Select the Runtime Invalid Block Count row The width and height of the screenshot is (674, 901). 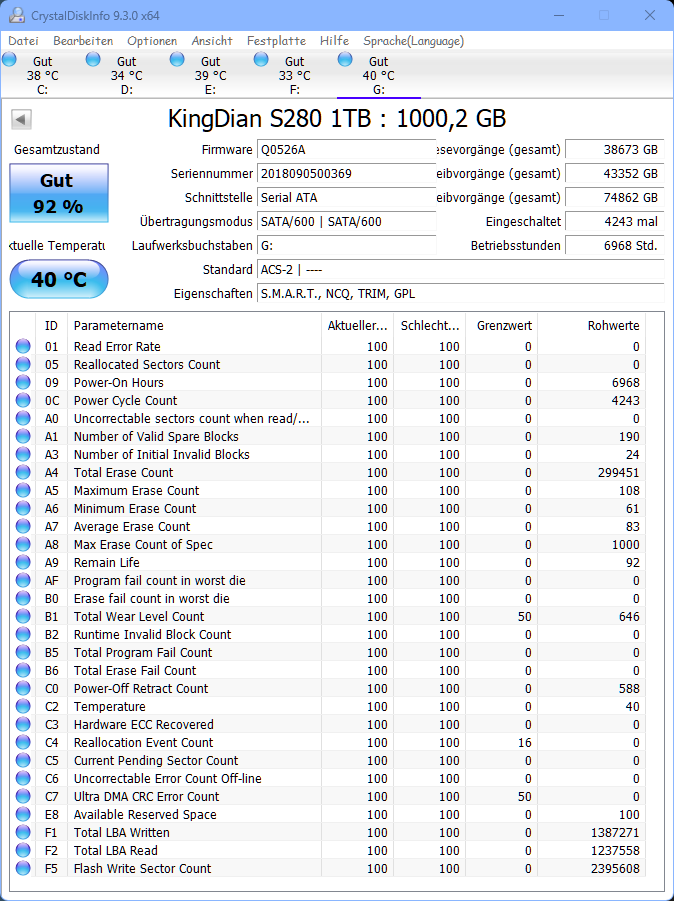tap(328, 634)
